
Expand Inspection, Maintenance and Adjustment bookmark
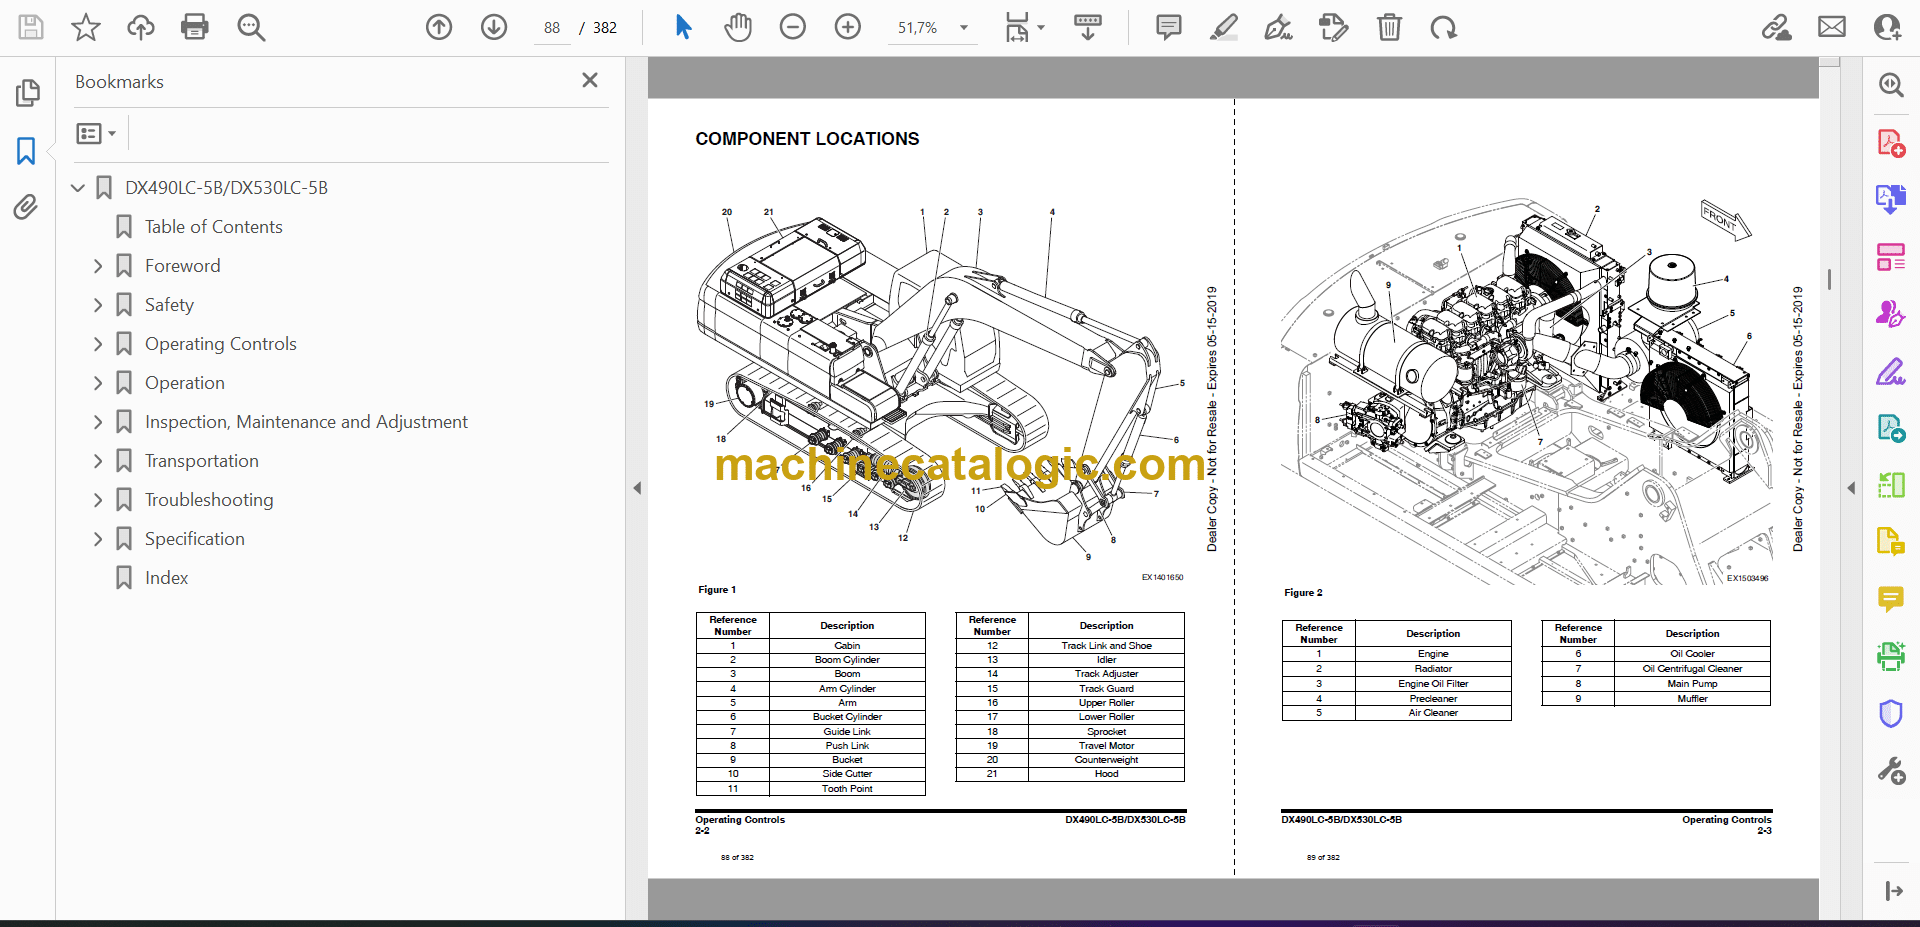point(98,422)
